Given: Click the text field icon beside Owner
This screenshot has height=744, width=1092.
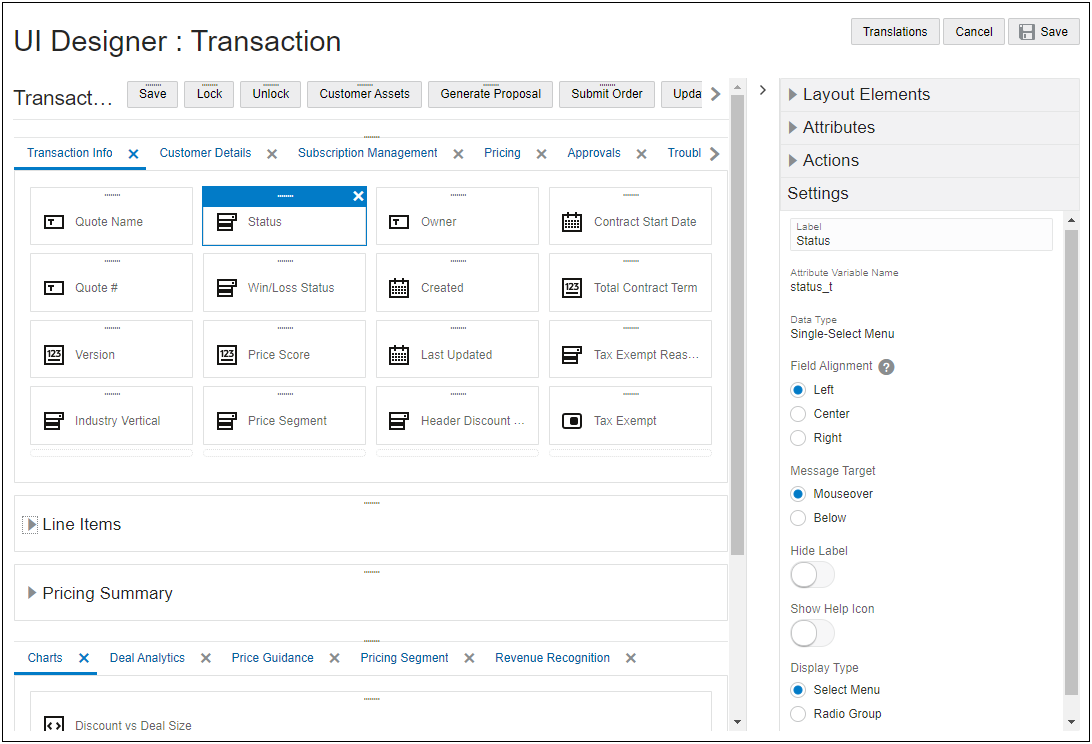Looking at the screenshot, I should (x=399, y=222).
